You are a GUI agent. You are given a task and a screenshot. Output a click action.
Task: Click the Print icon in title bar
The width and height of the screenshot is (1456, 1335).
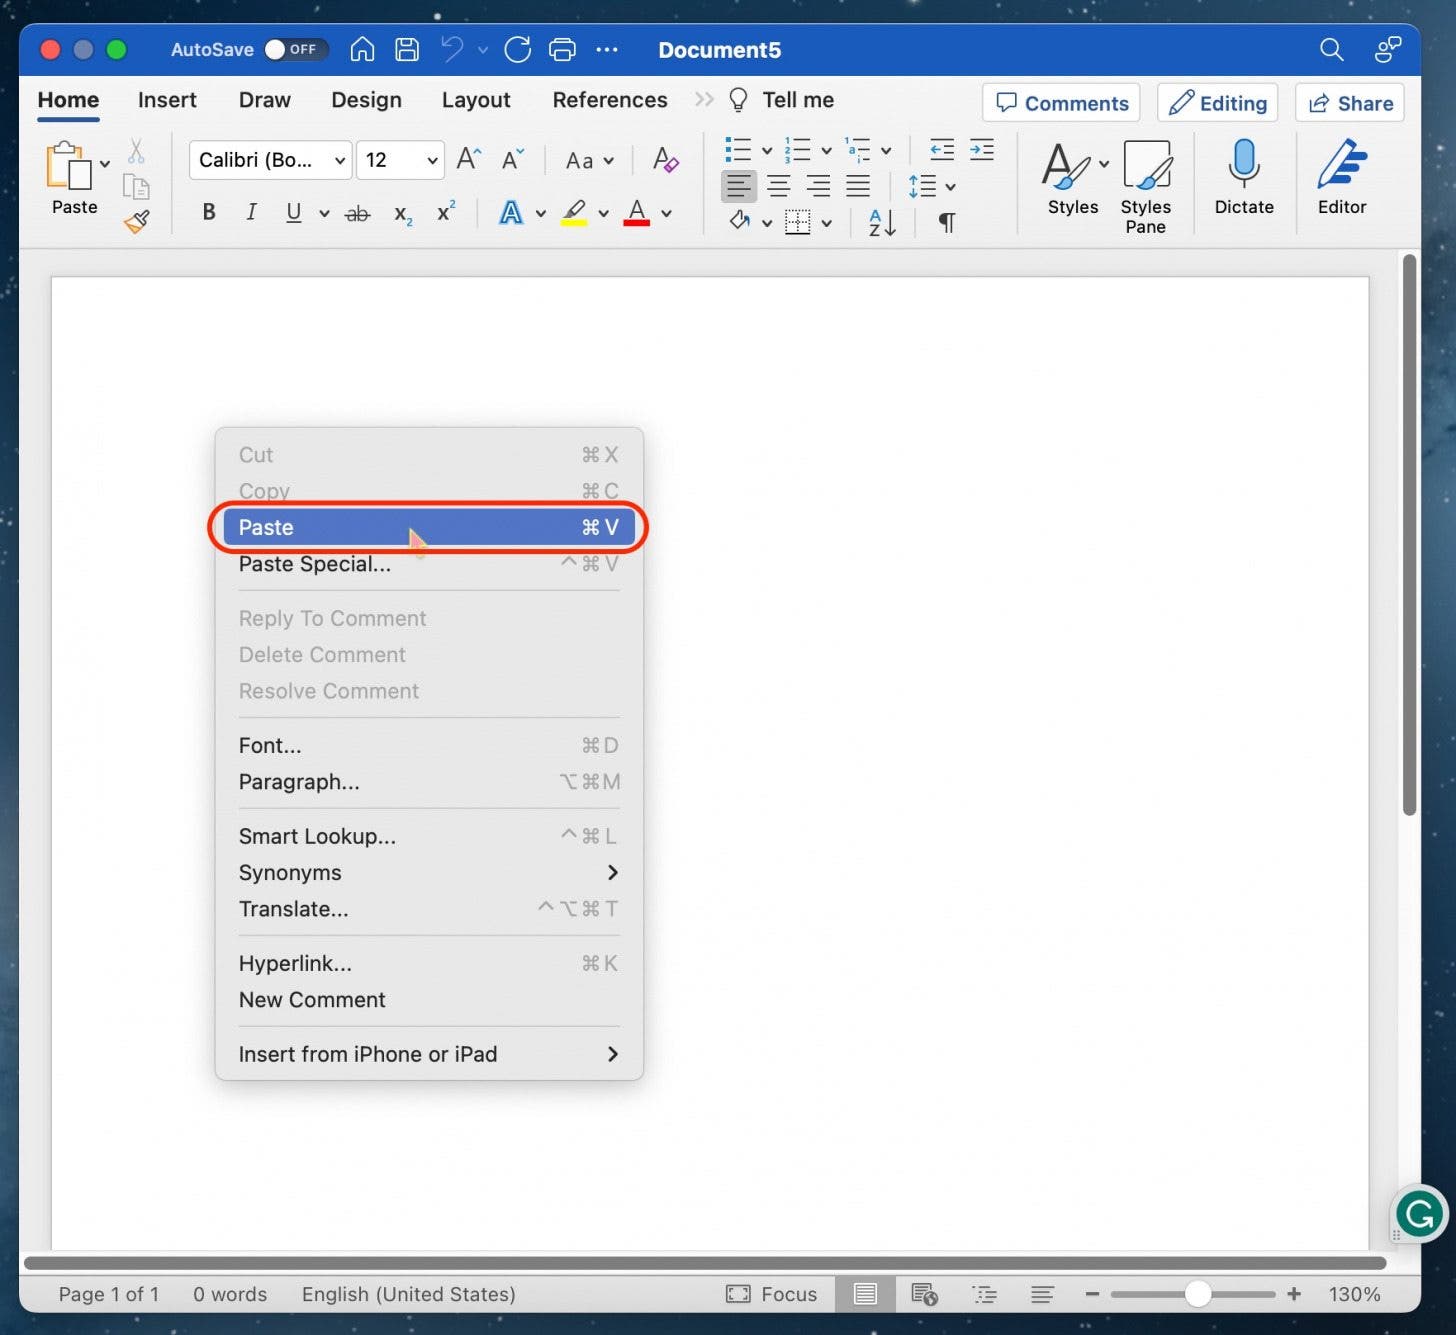563,50
